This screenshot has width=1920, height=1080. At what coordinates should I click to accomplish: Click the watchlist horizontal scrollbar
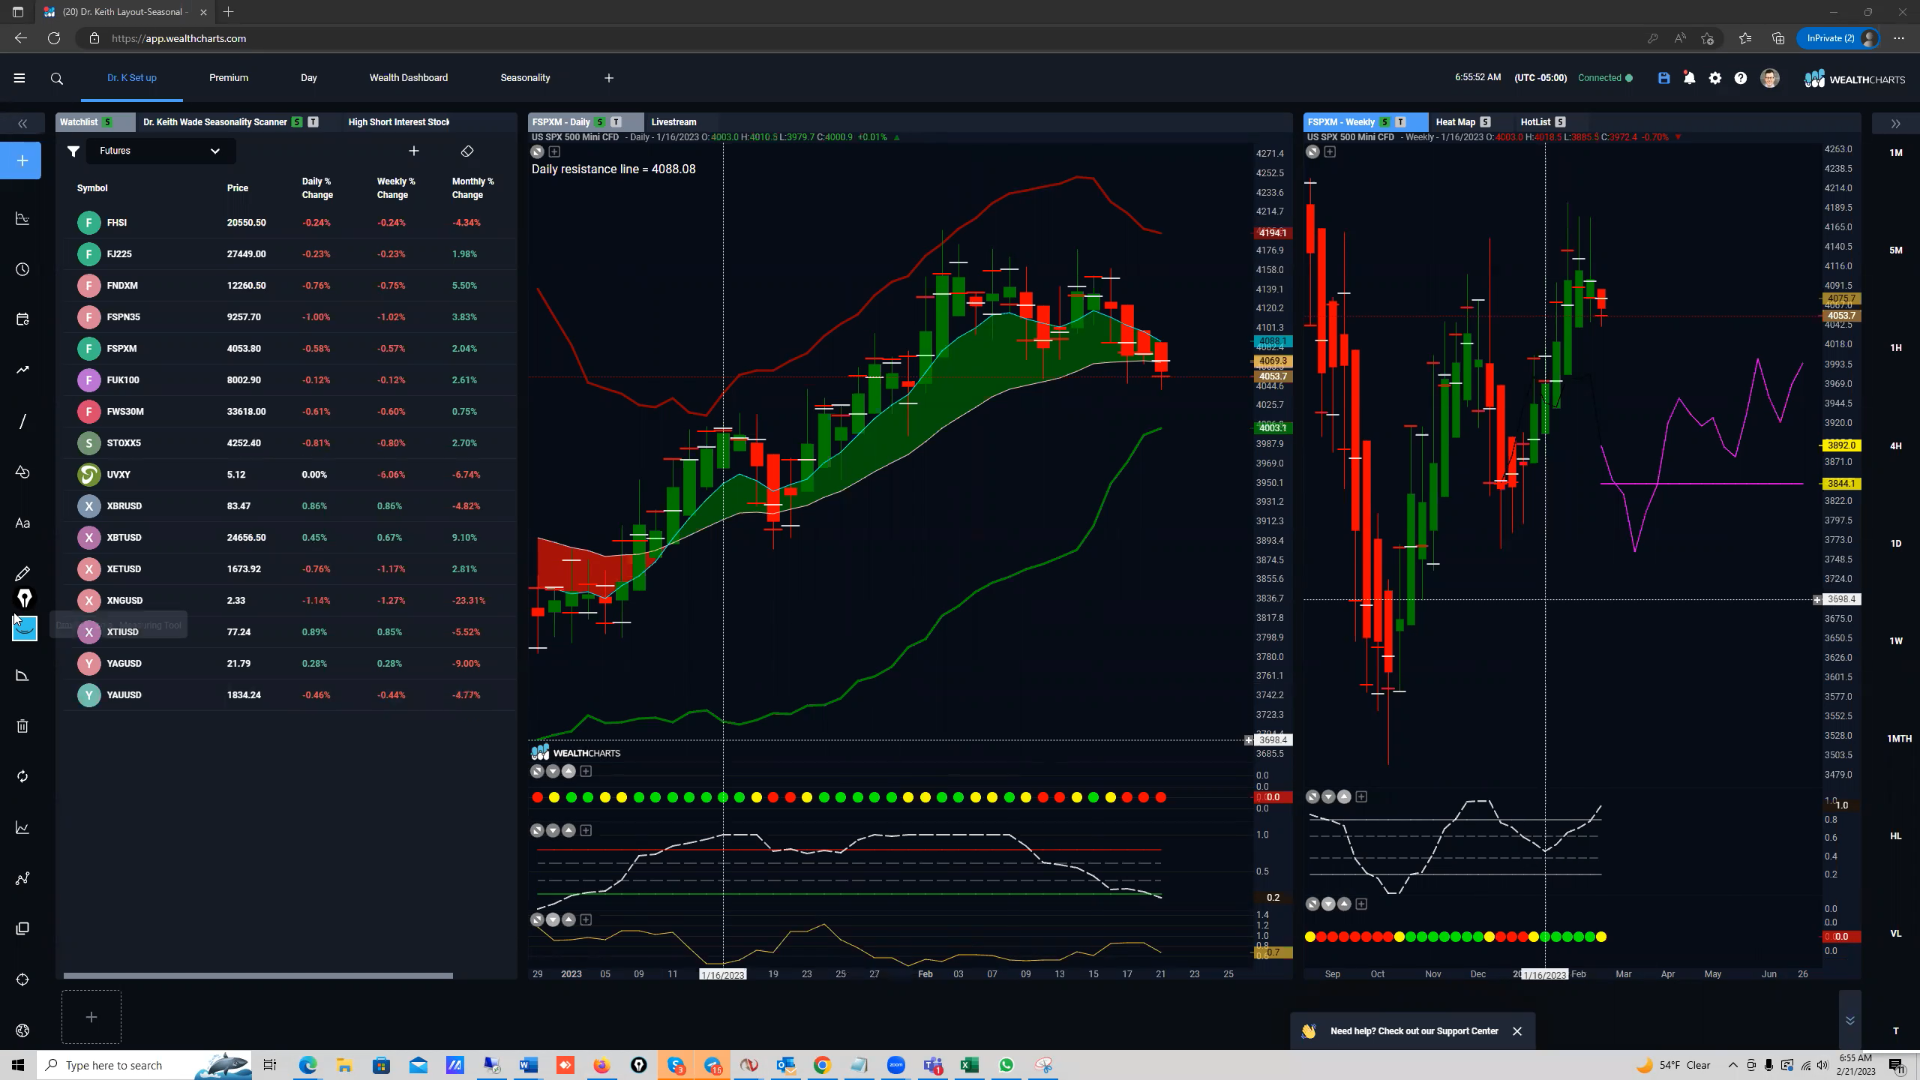258,976
